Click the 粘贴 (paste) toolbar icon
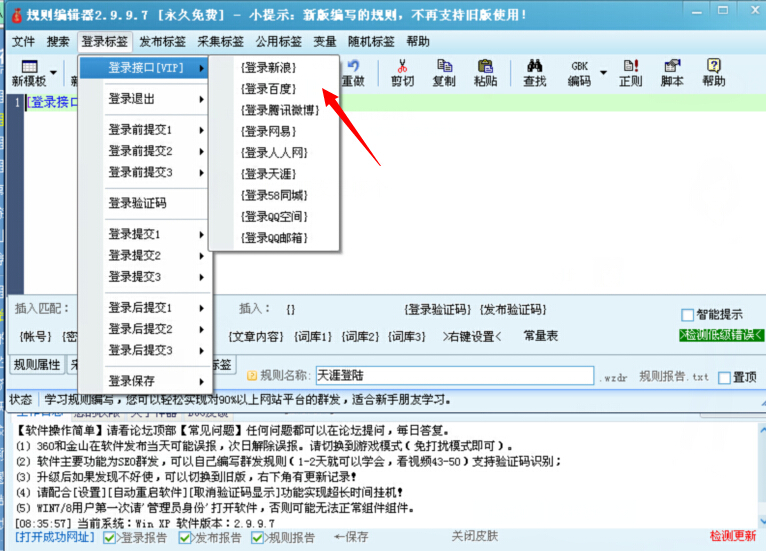The width and height of the screenshot is (766, 551). (x=485, y=72)
